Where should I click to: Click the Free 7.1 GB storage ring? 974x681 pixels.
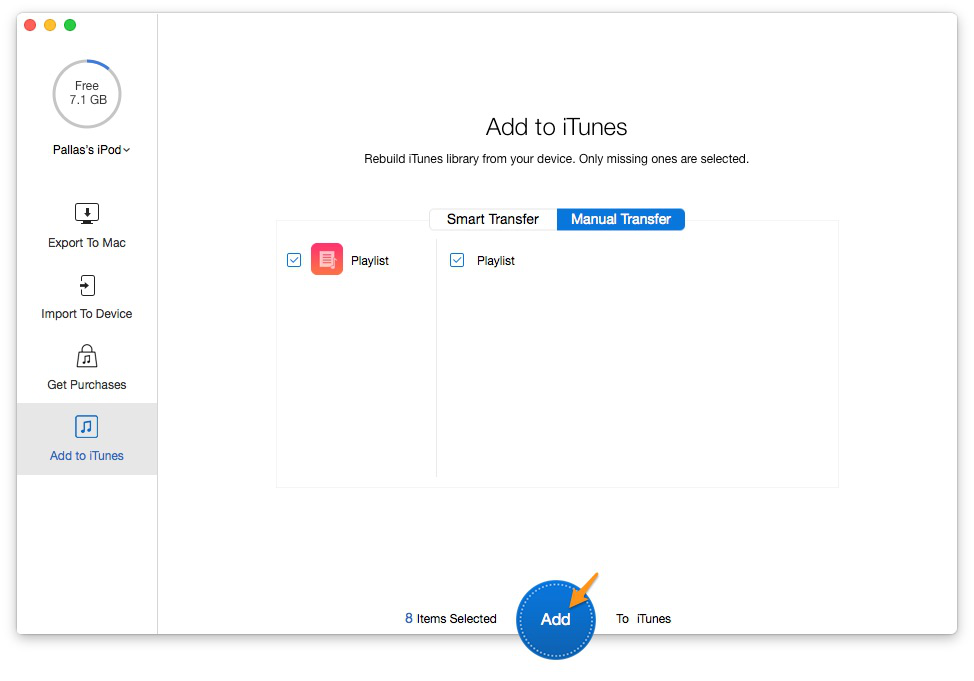pos(87,94)
